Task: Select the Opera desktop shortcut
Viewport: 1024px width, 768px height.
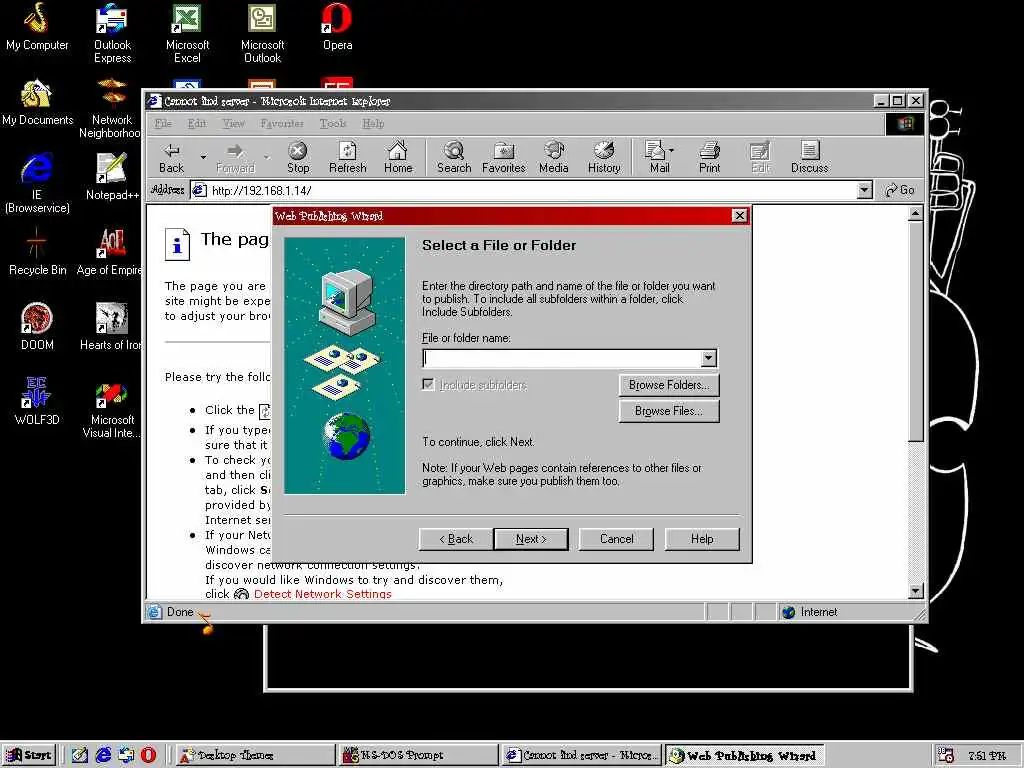Action: coord(338,27)
